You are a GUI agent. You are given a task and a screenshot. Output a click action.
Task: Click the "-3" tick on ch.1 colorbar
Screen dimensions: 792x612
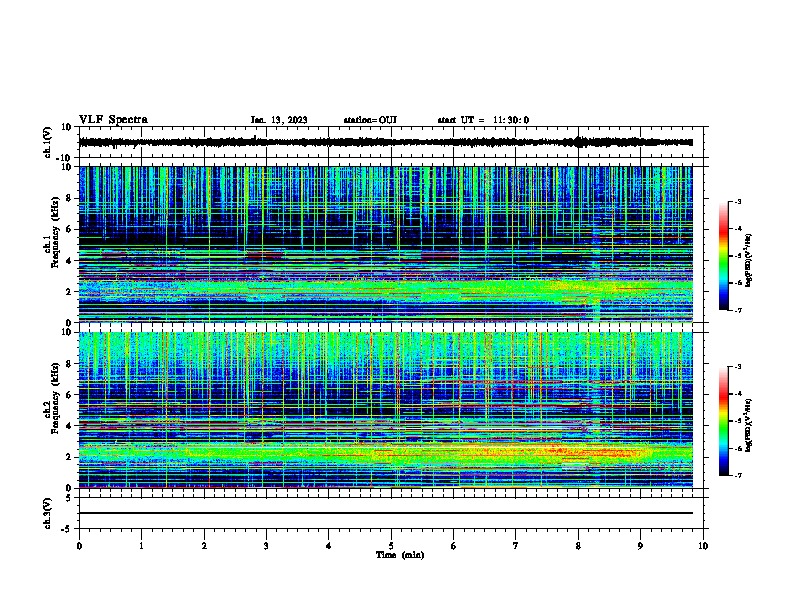[x=737, y=201]
